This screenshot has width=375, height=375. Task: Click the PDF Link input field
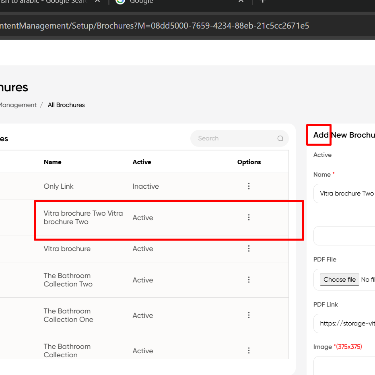[345, 323]
